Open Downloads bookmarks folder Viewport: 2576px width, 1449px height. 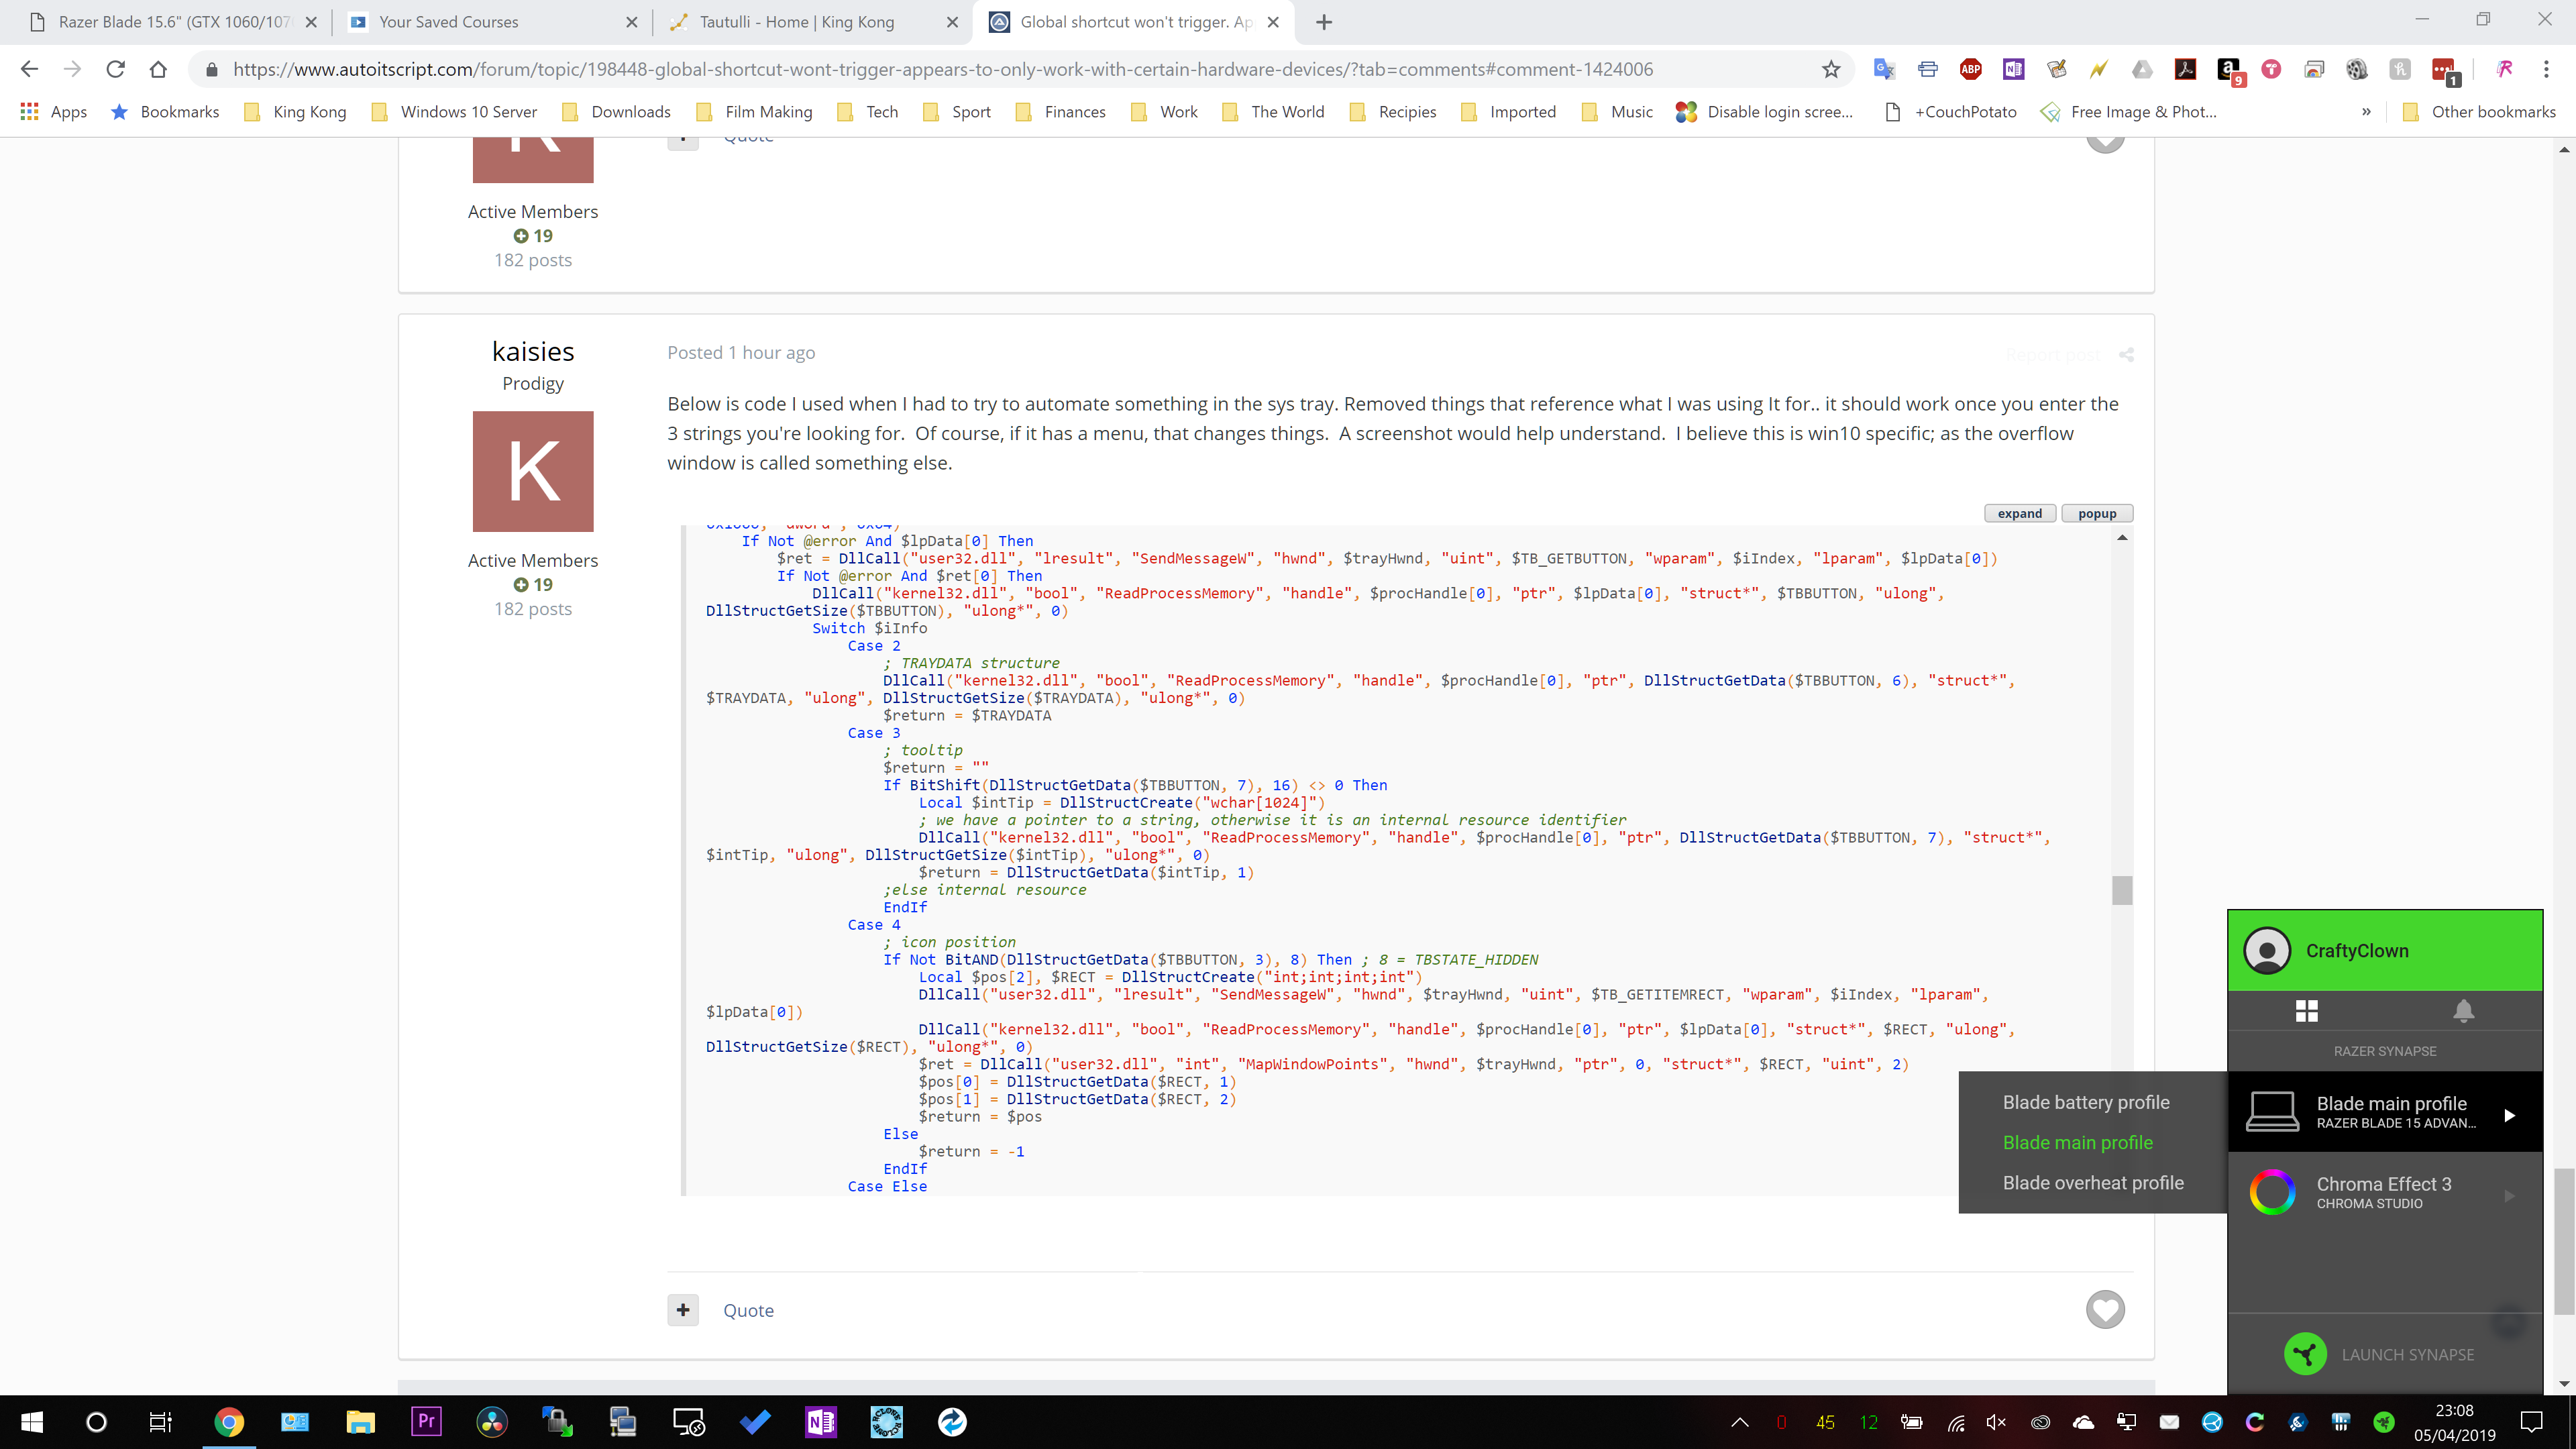point(617,112)
